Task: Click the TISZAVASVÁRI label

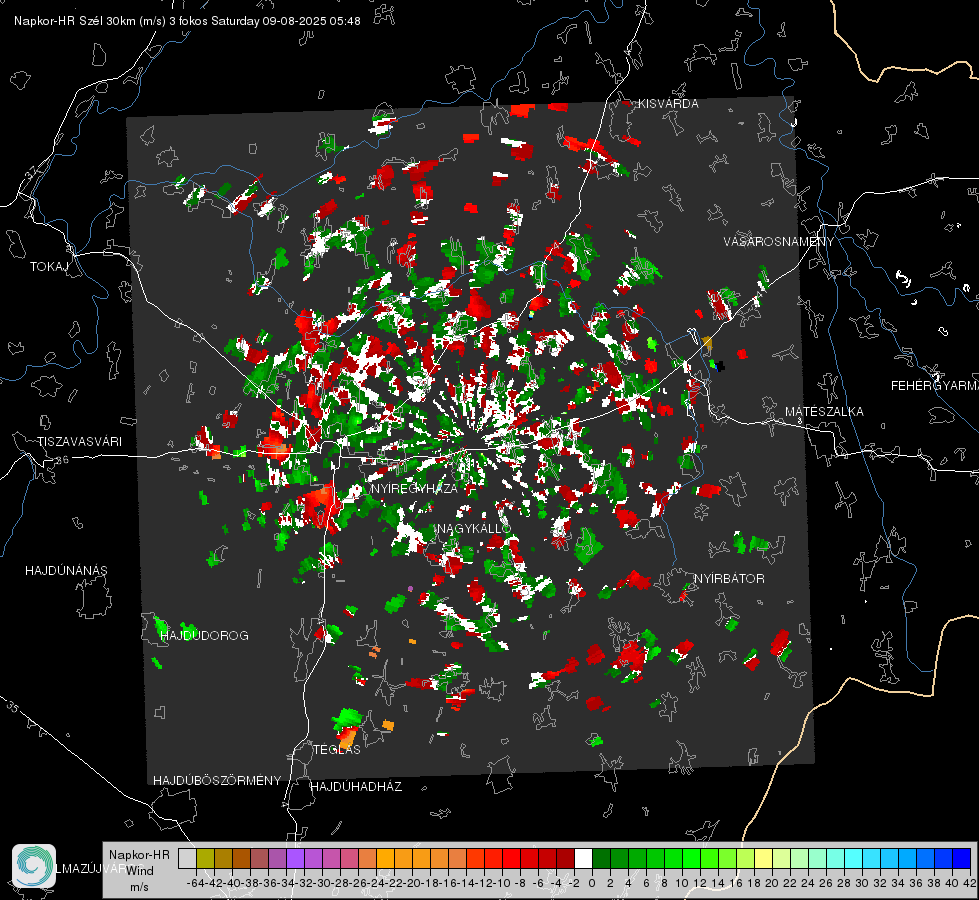Action: 79,442
